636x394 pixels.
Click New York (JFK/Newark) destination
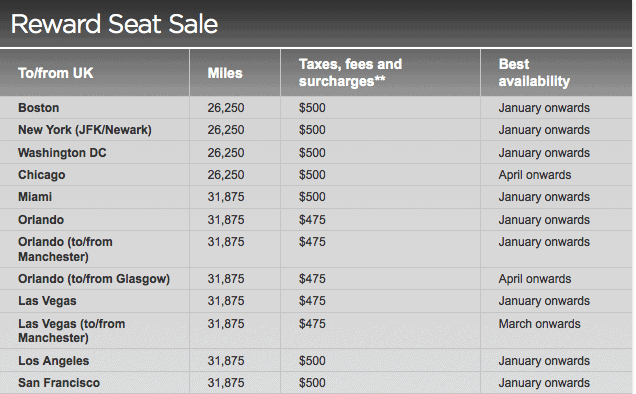[85, 130]
